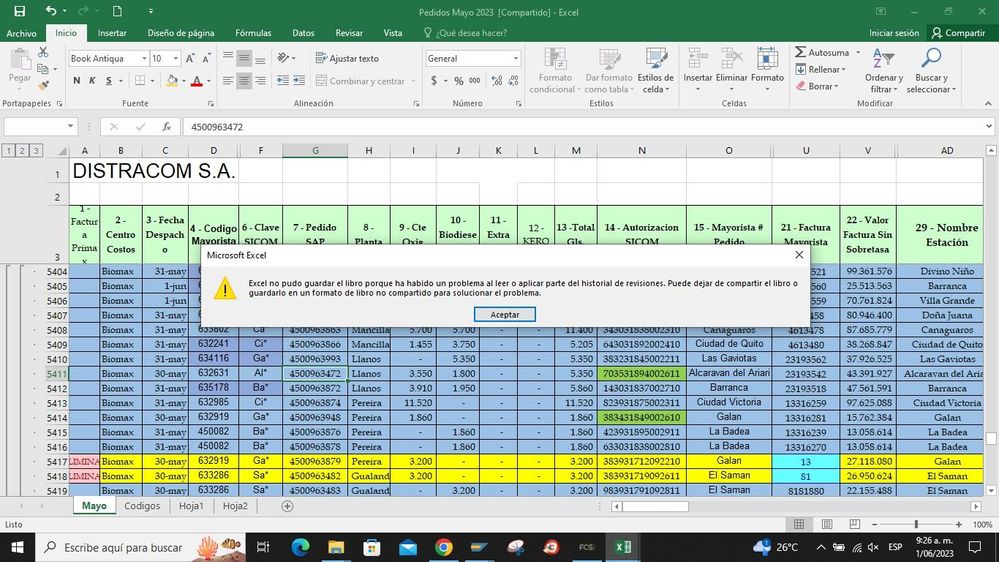Click the insert function fx icon
Viewport: 999px width, 562px height.
click(166, 127)
